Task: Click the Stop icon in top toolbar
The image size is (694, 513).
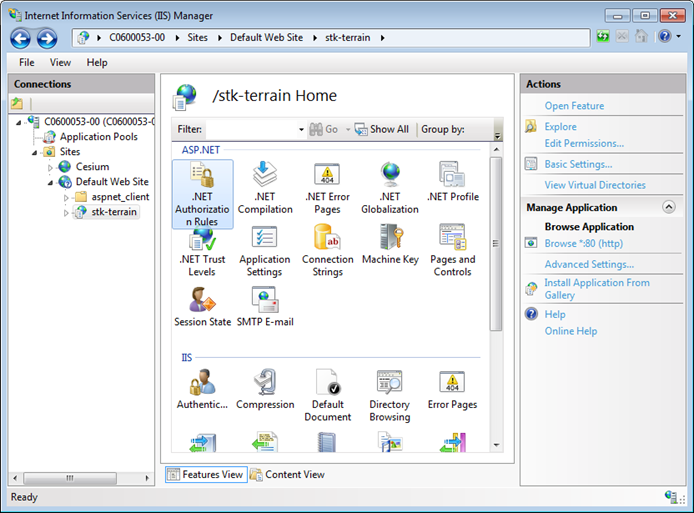Action: coord(622,36)
